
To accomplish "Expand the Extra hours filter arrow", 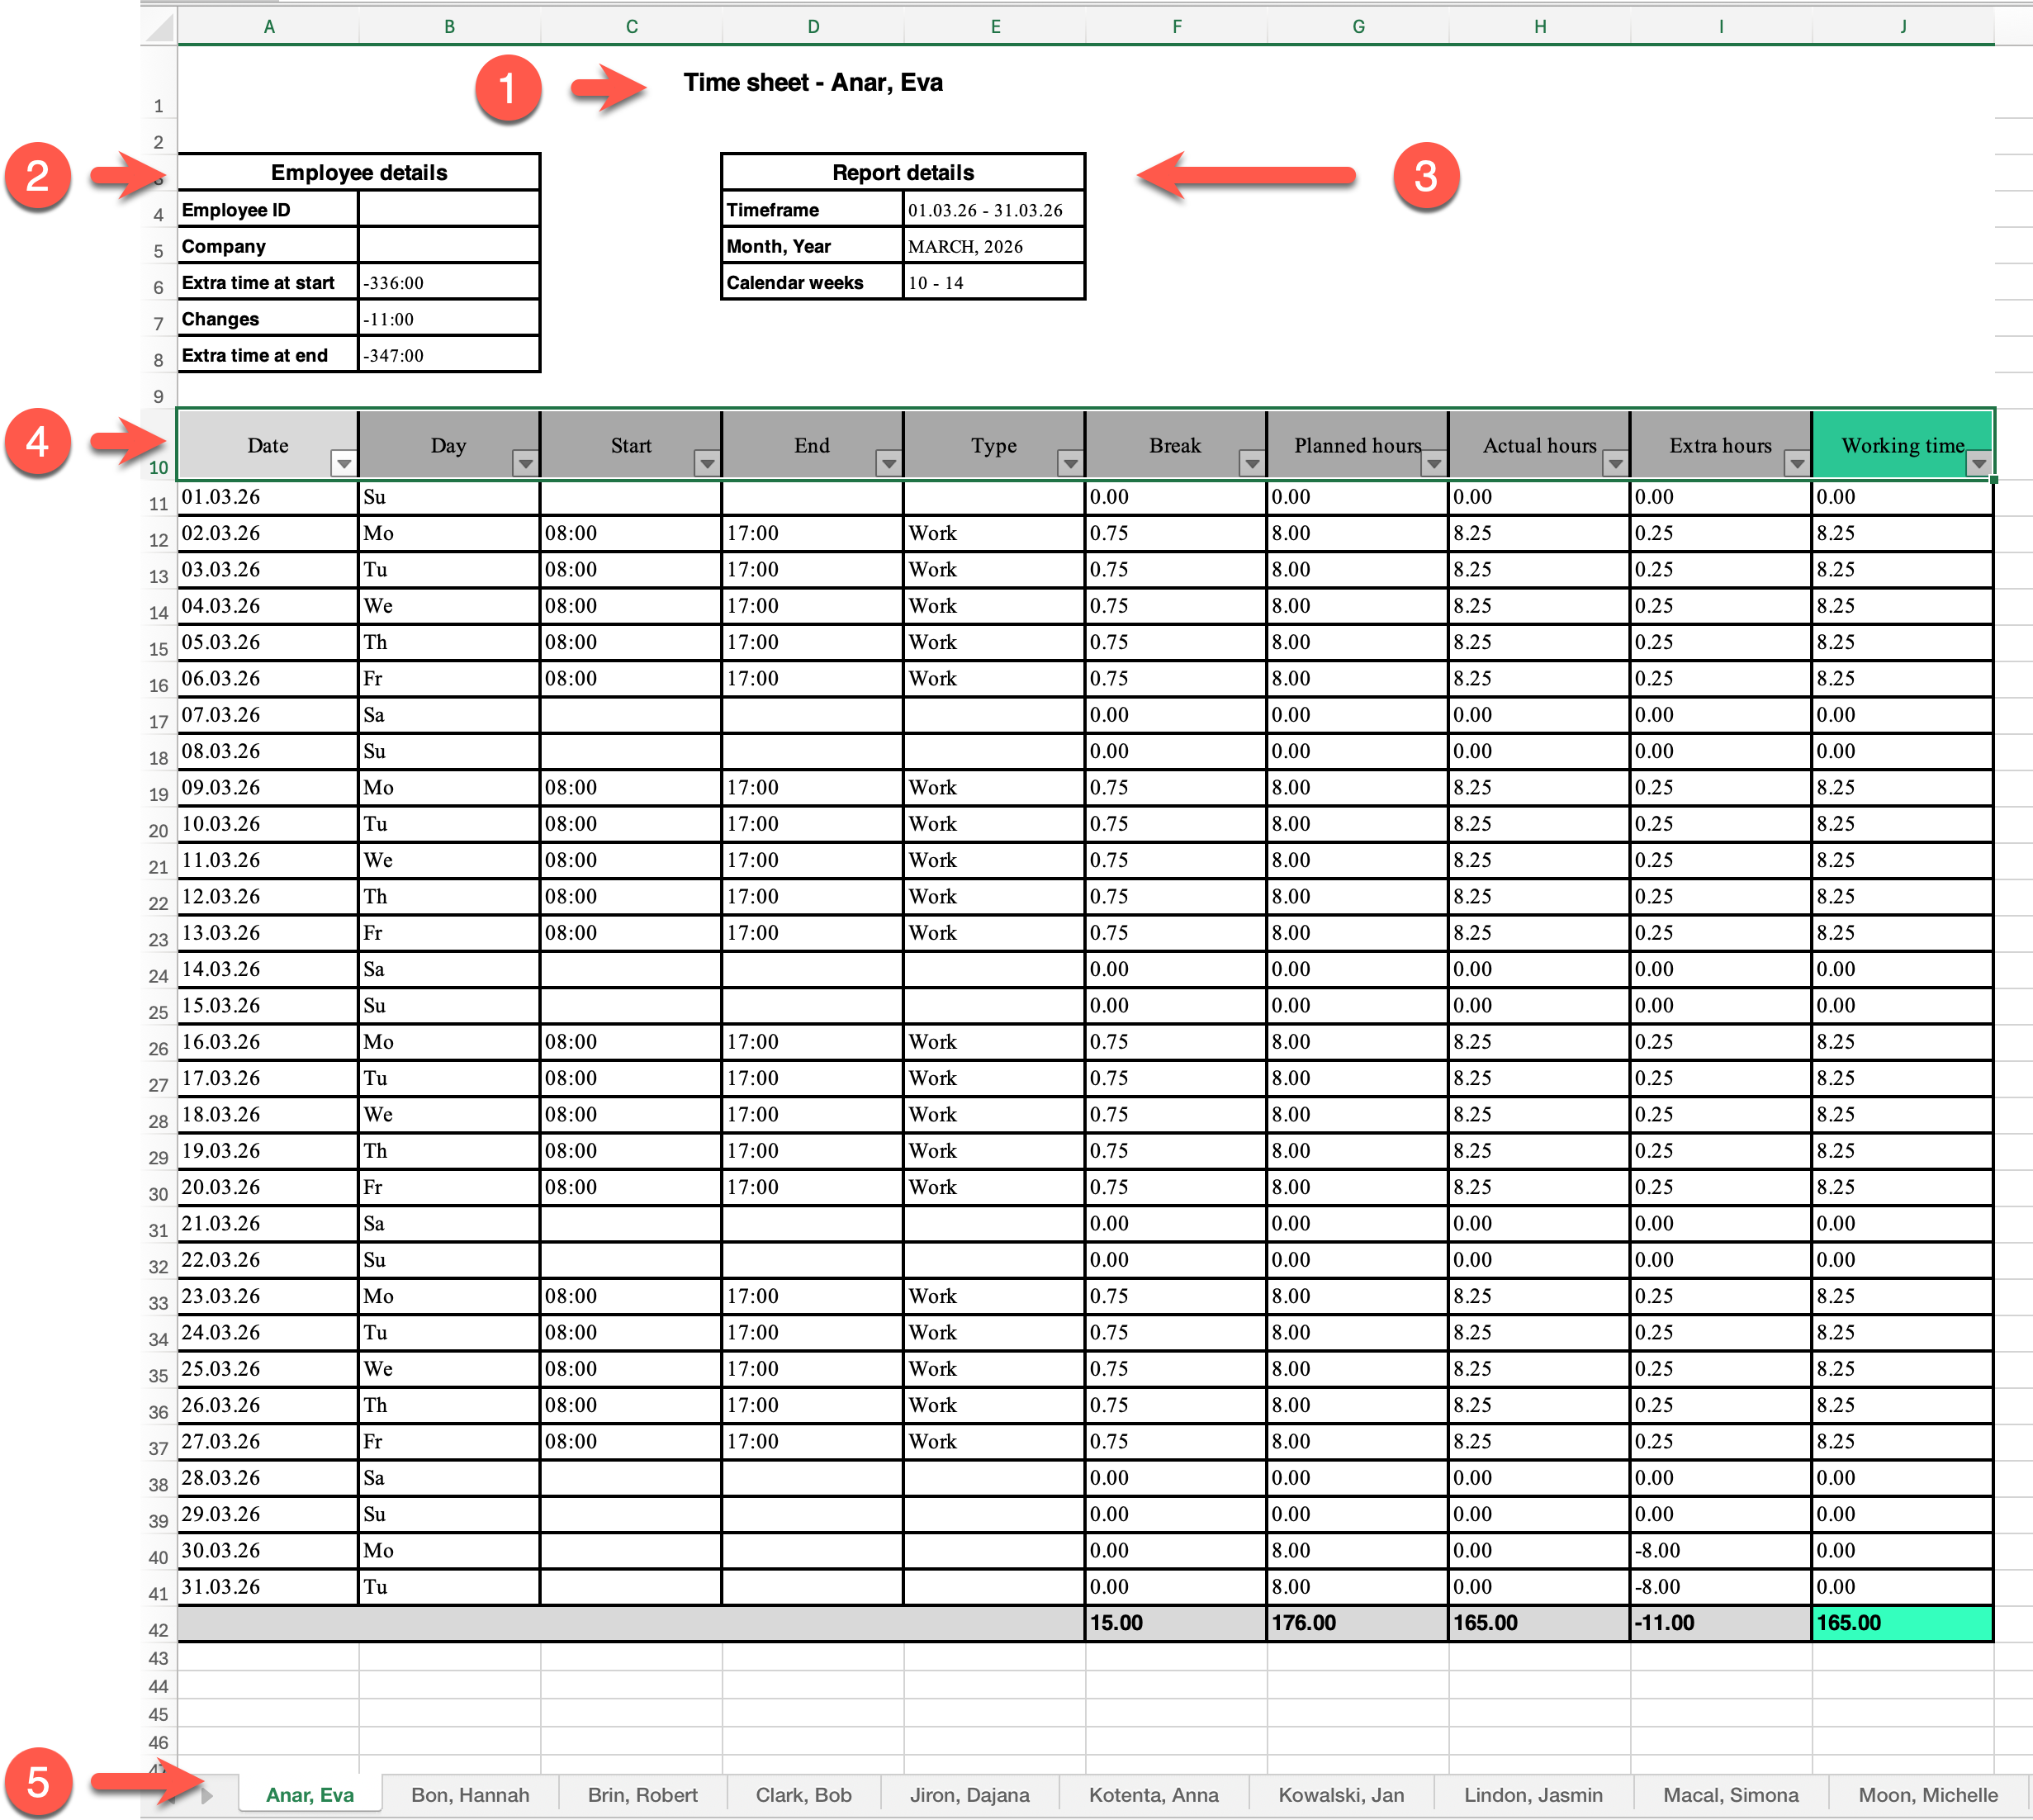I will [1796, 463].
